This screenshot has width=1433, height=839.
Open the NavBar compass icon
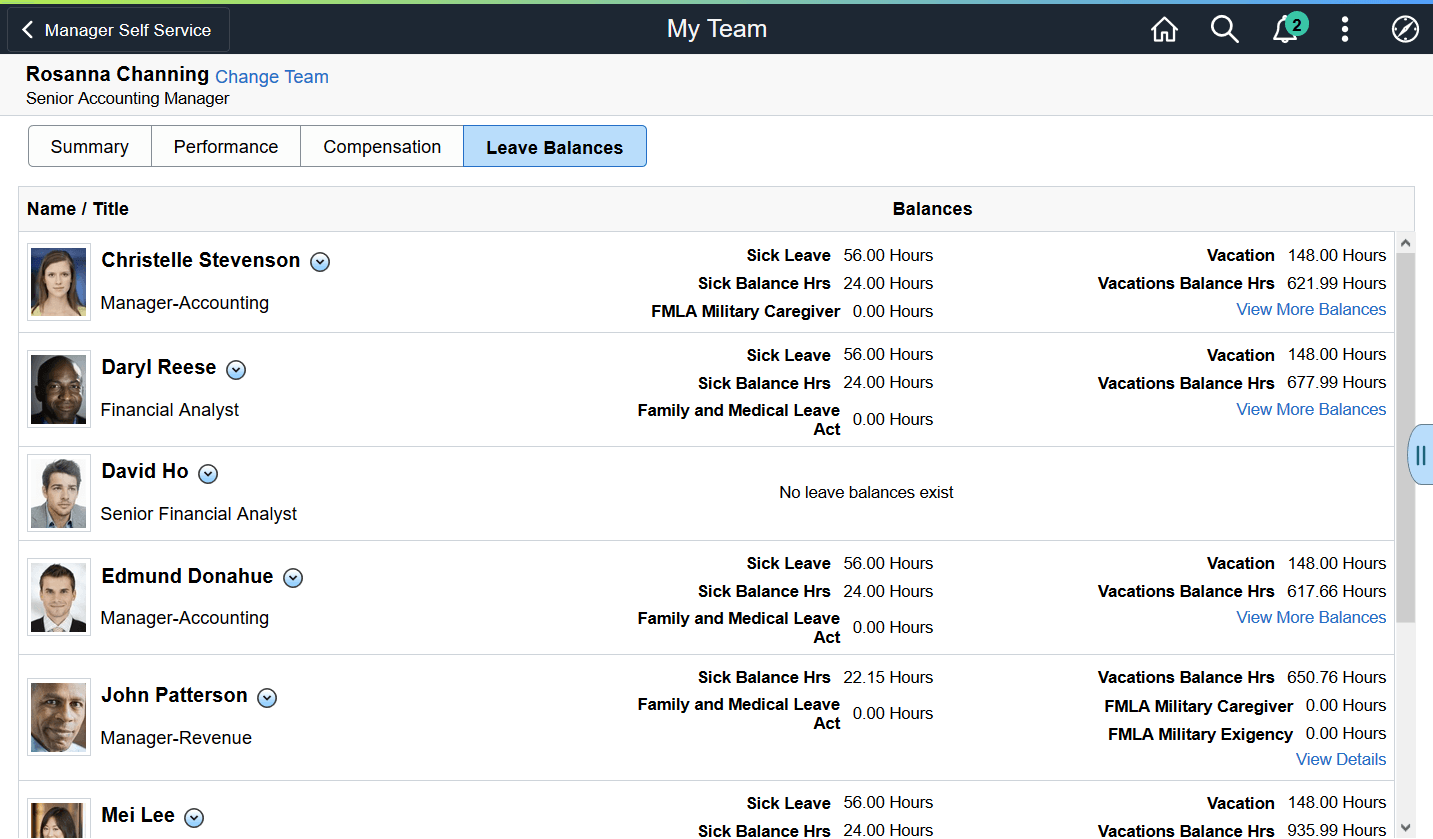pyautogui.click(x=1405, y=30)
